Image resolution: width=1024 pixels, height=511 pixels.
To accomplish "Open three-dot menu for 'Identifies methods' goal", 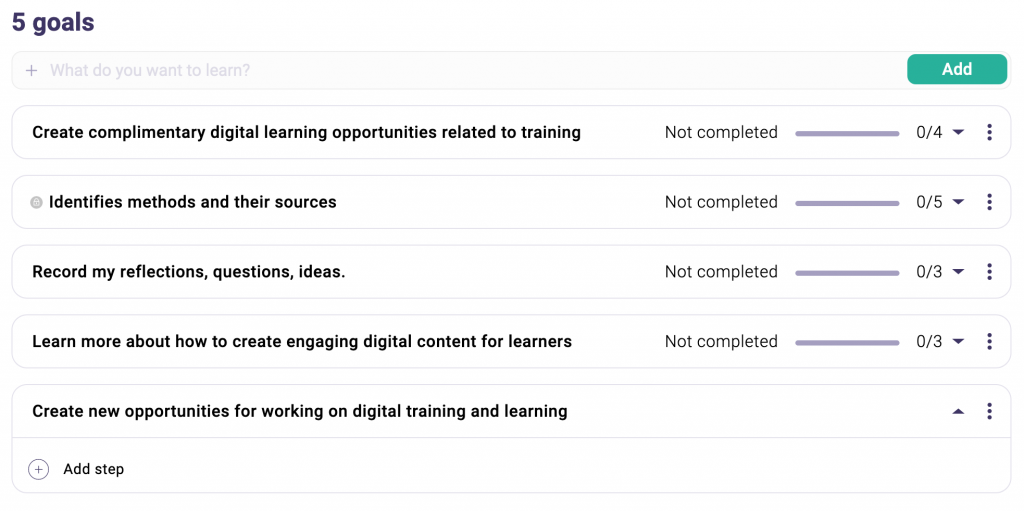I will 989,202.
